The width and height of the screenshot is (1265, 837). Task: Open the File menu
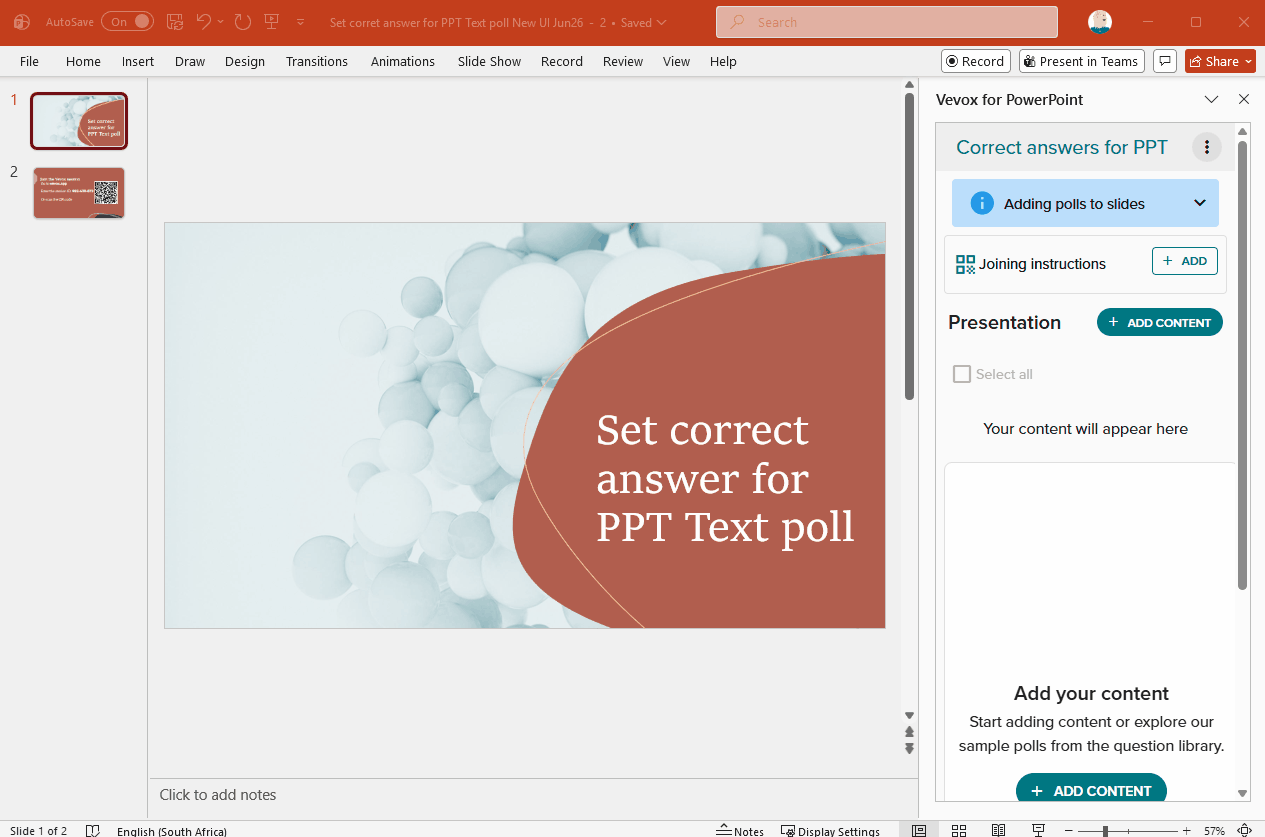tap(29, 61)
